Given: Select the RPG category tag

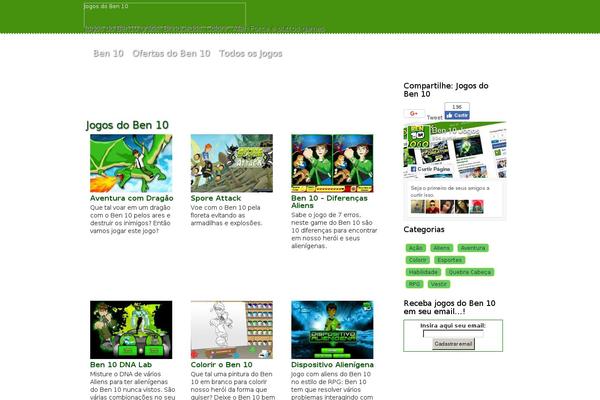Looking at the screenshot, I should [x=414, y=284].
